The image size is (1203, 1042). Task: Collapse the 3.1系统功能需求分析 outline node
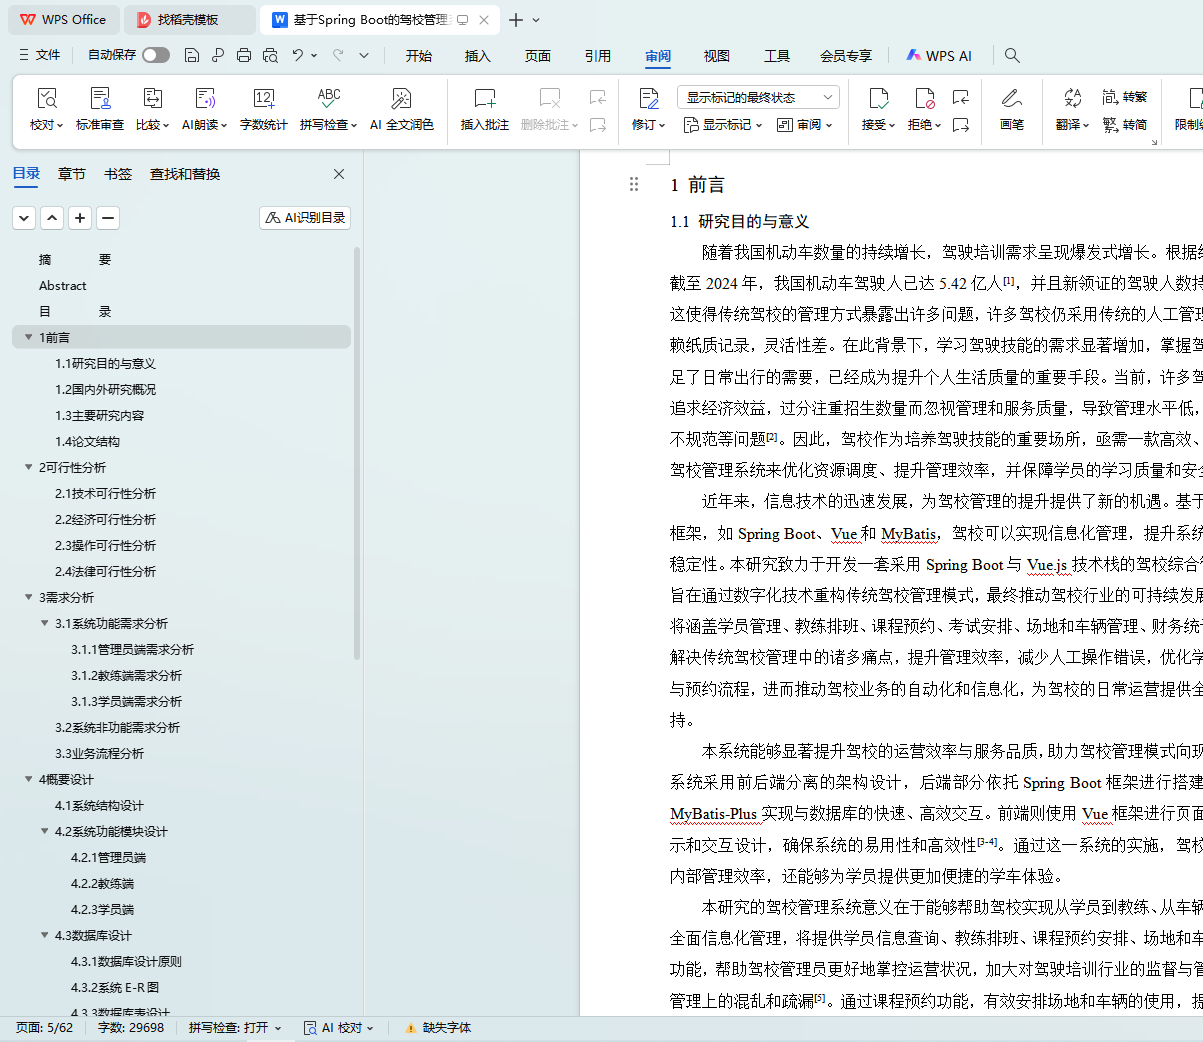point(45,623)
